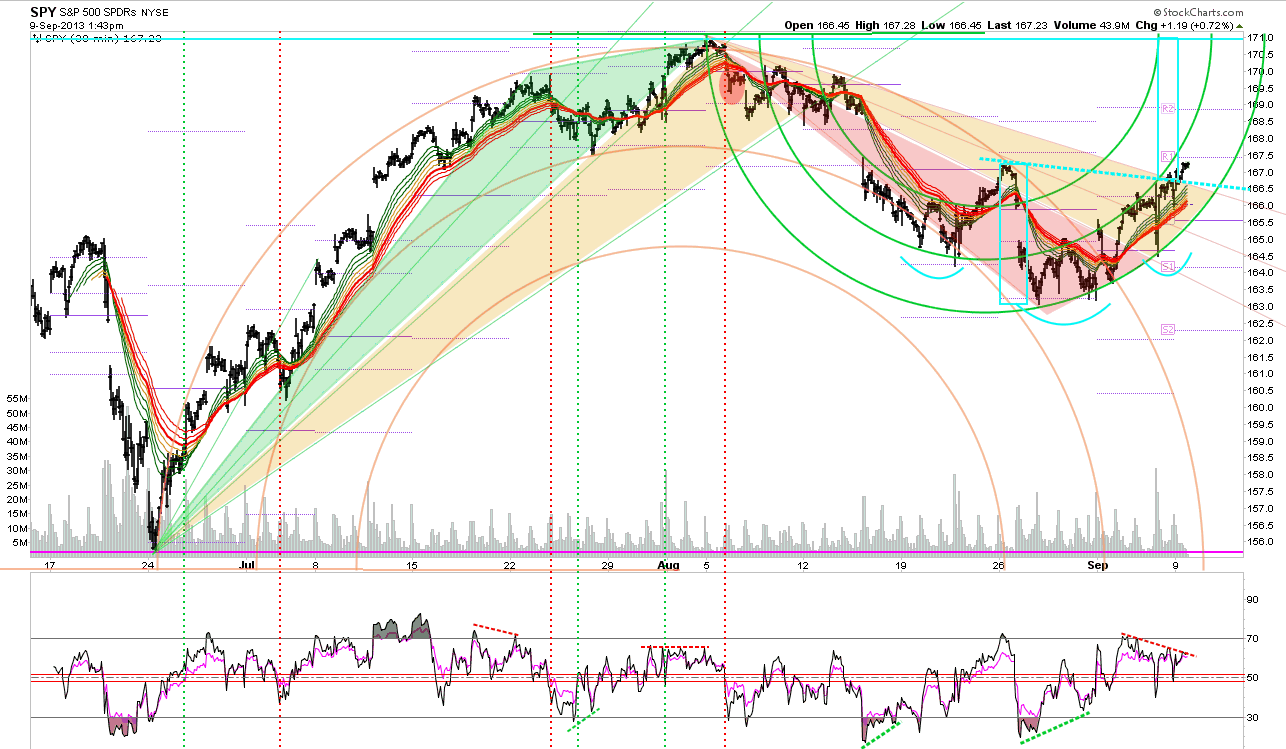
Task: Click the 25M volume axis label
Action: point(15,485)
